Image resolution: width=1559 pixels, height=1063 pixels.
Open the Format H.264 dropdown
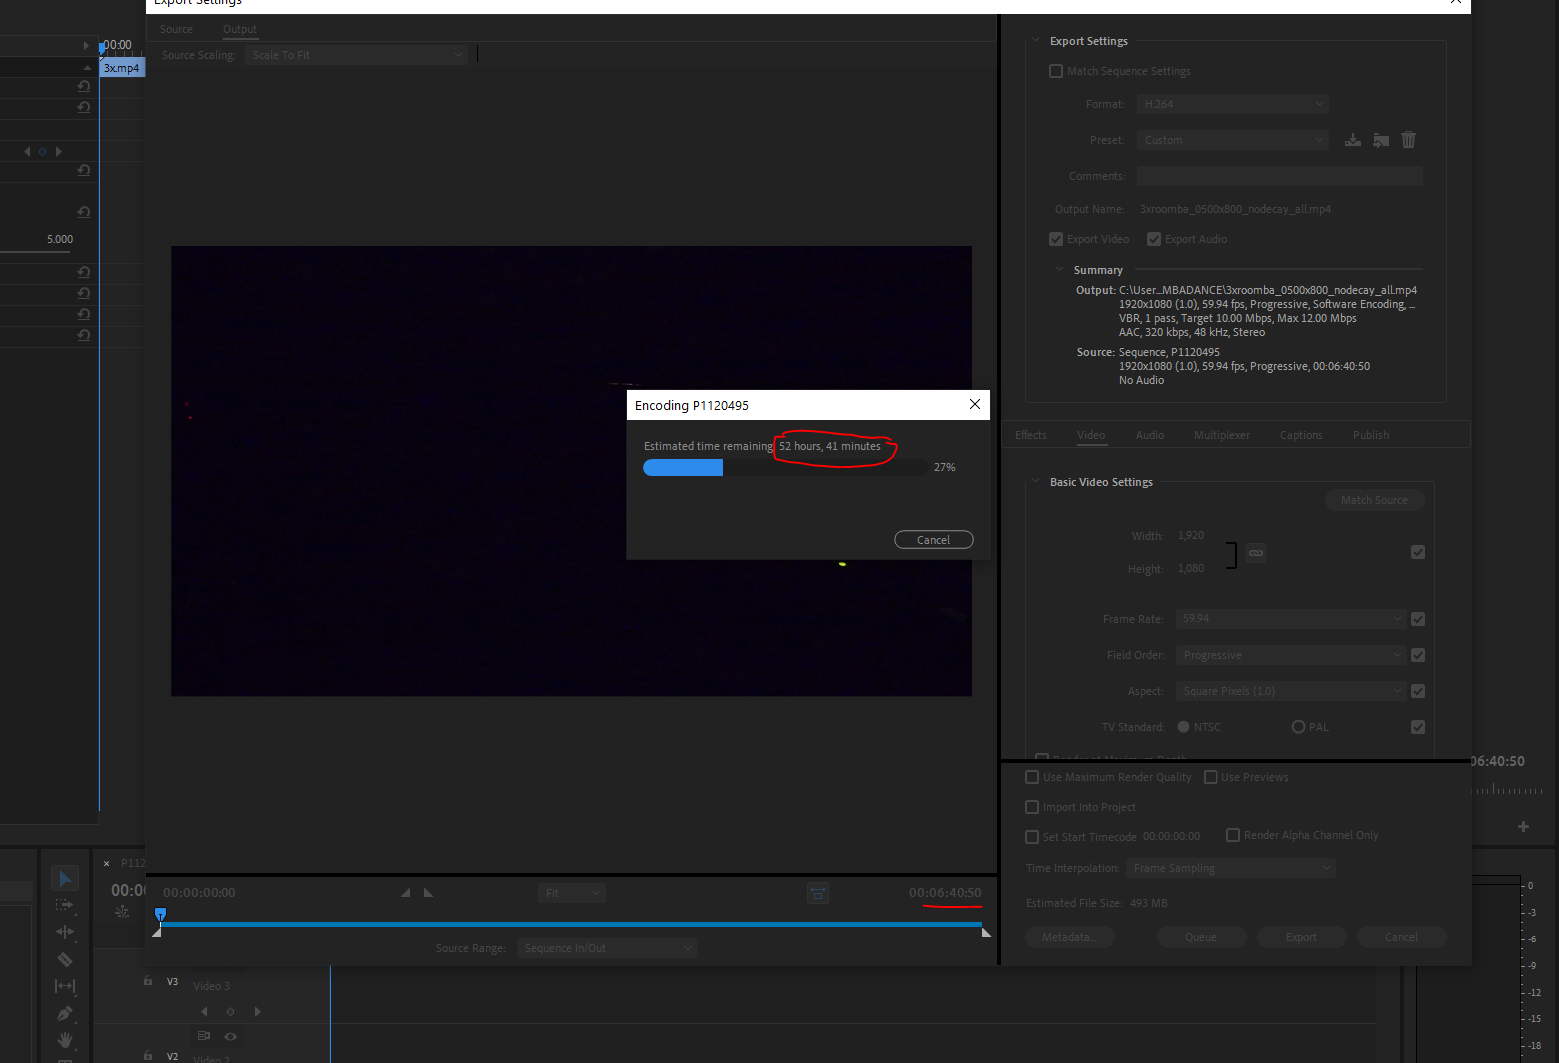[x=1233, y=104]
